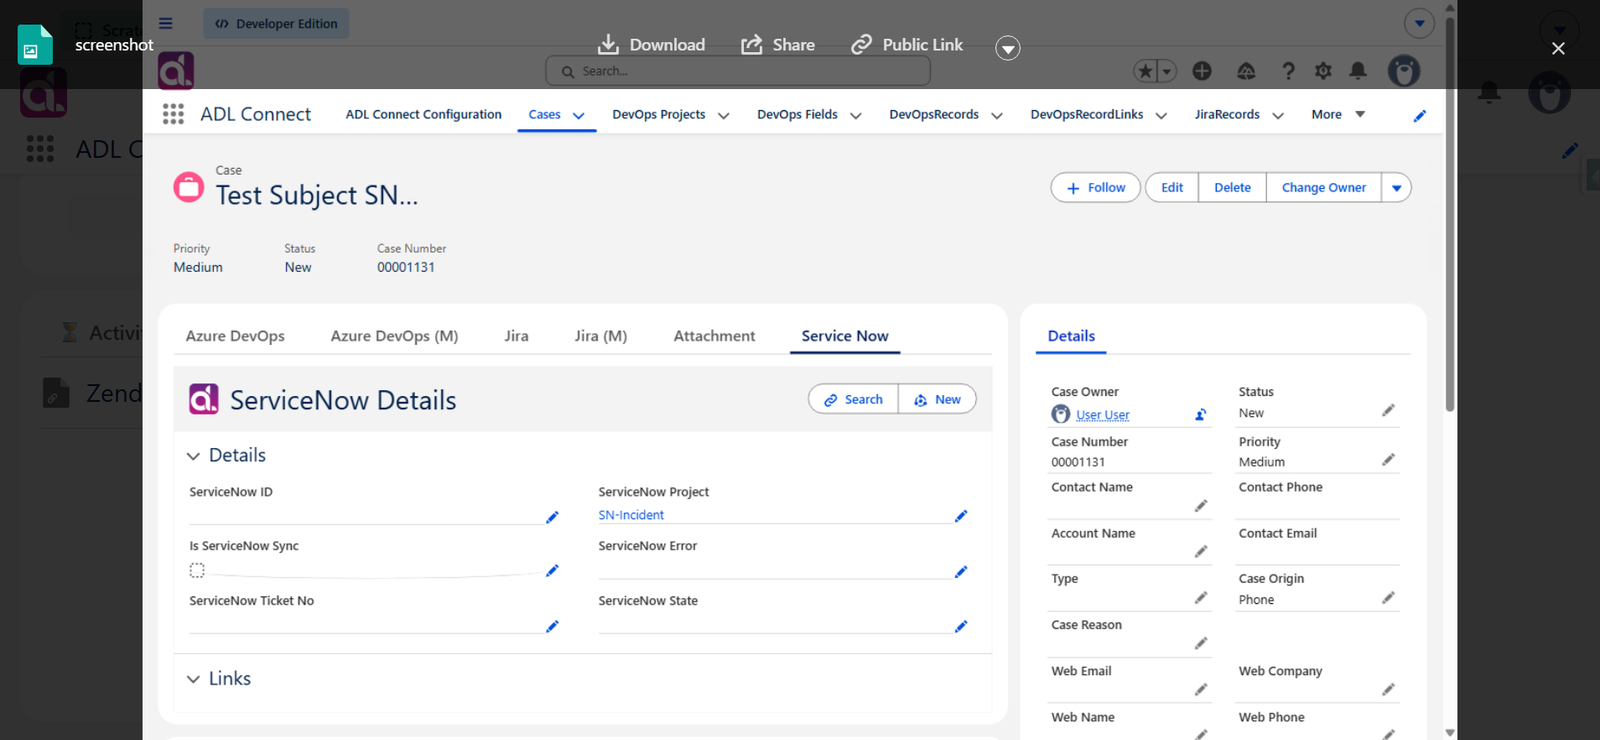Viewport: 1600px width, 740px height.
Task: Click the Public Link option
Action: [906, 45]
